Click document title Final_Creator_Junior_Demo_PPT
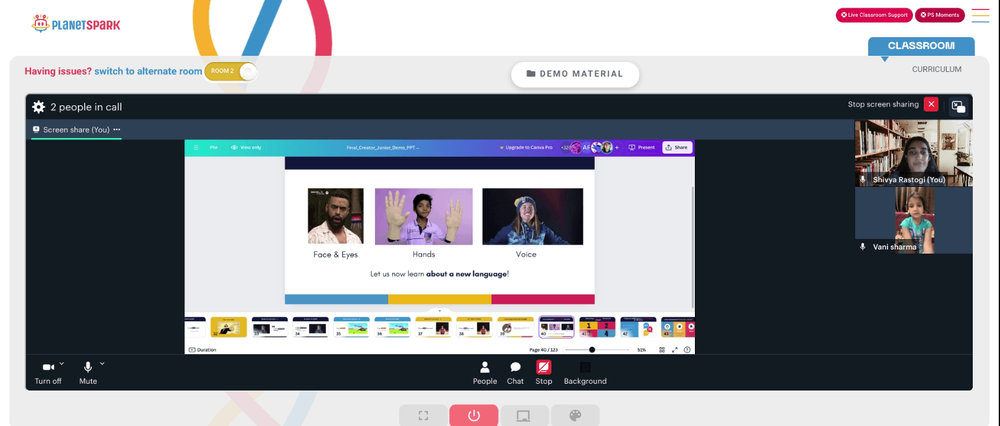 tap(383, 147)
